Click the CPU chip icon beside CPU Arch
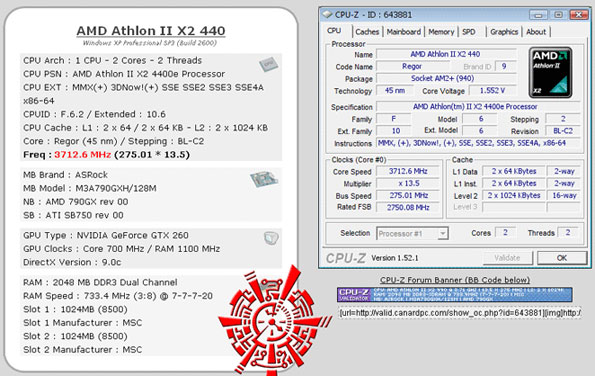Viewport: 595px width, 376px height. [268, 64]
